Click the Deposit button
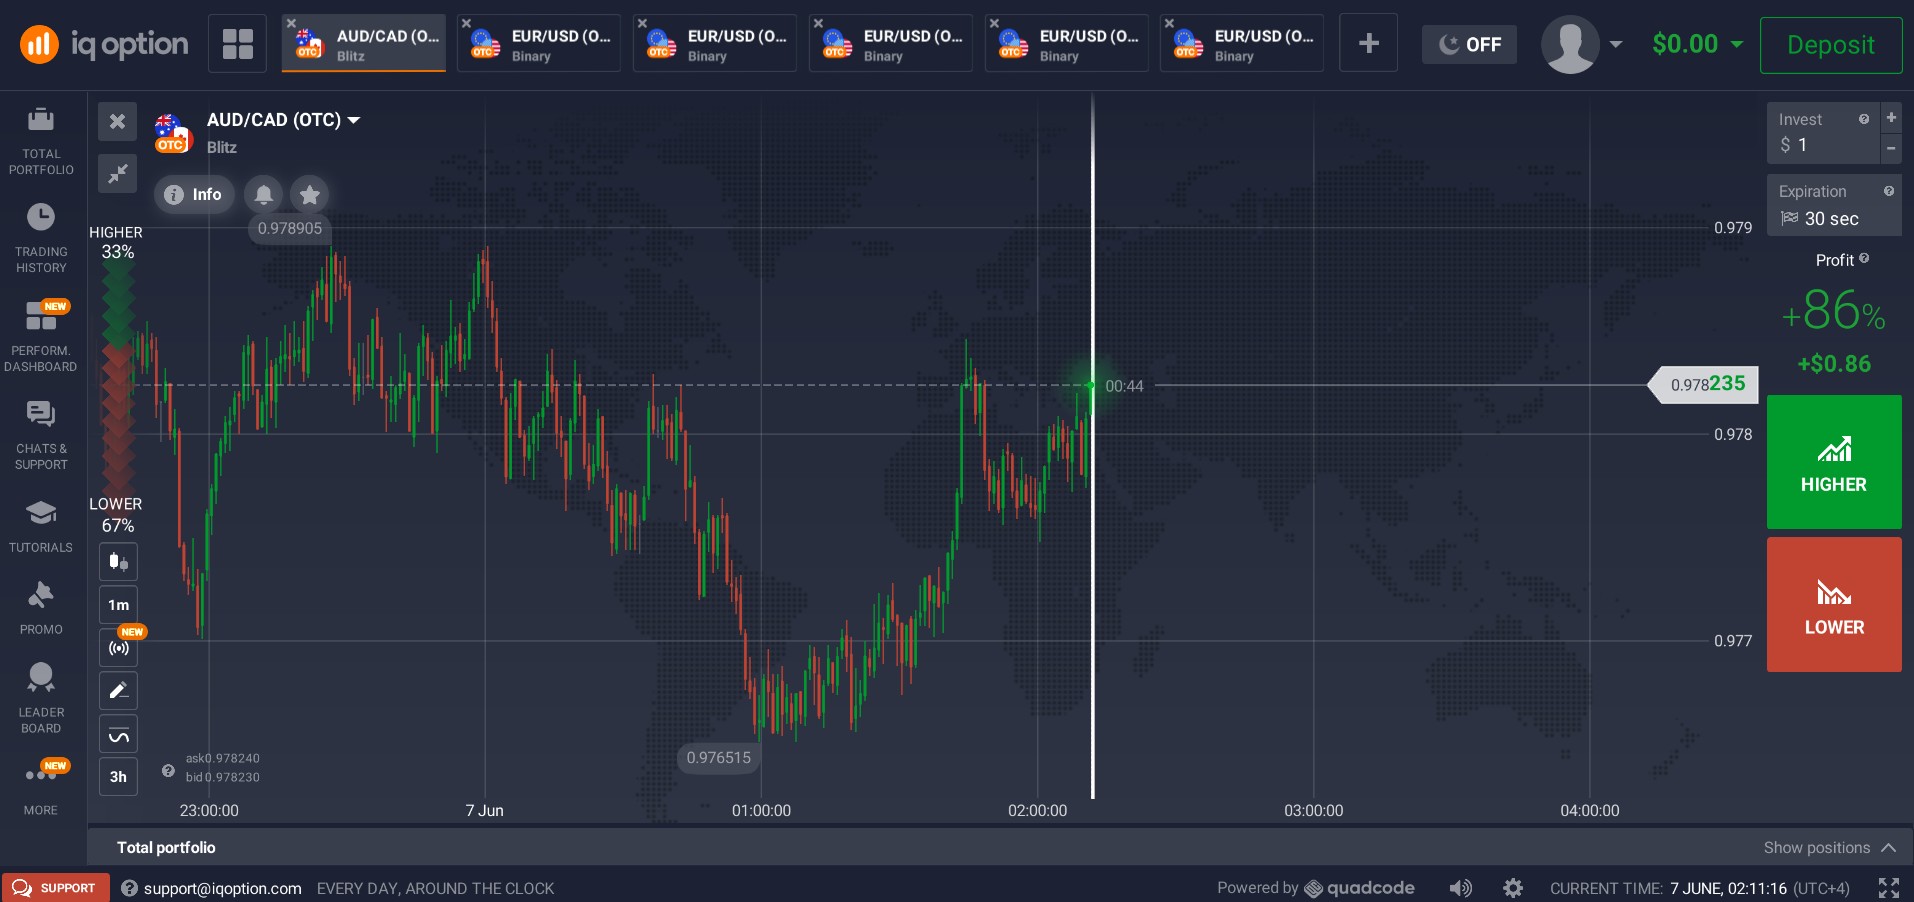The height and width of the screenshot is (902, 1914). point(1831,45)
